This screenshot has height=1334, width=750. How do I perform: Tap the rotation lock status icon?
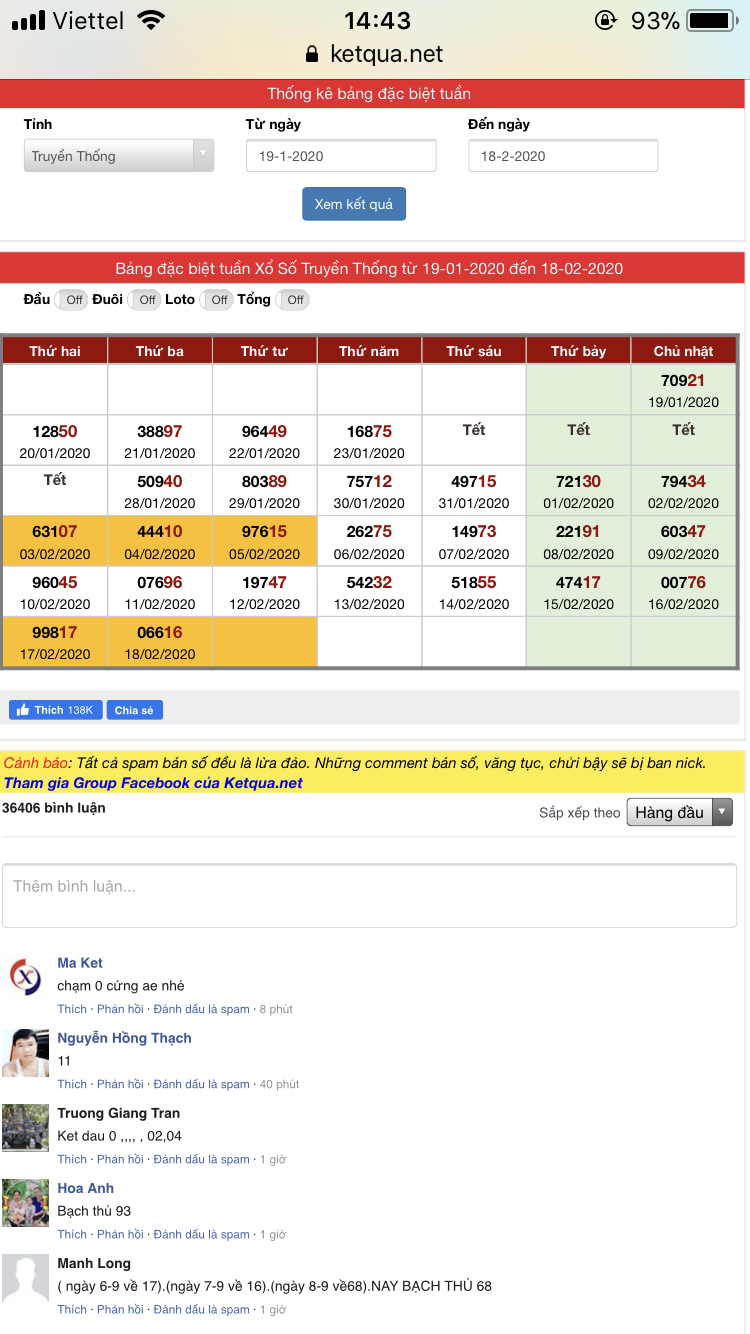click(606, 20)
